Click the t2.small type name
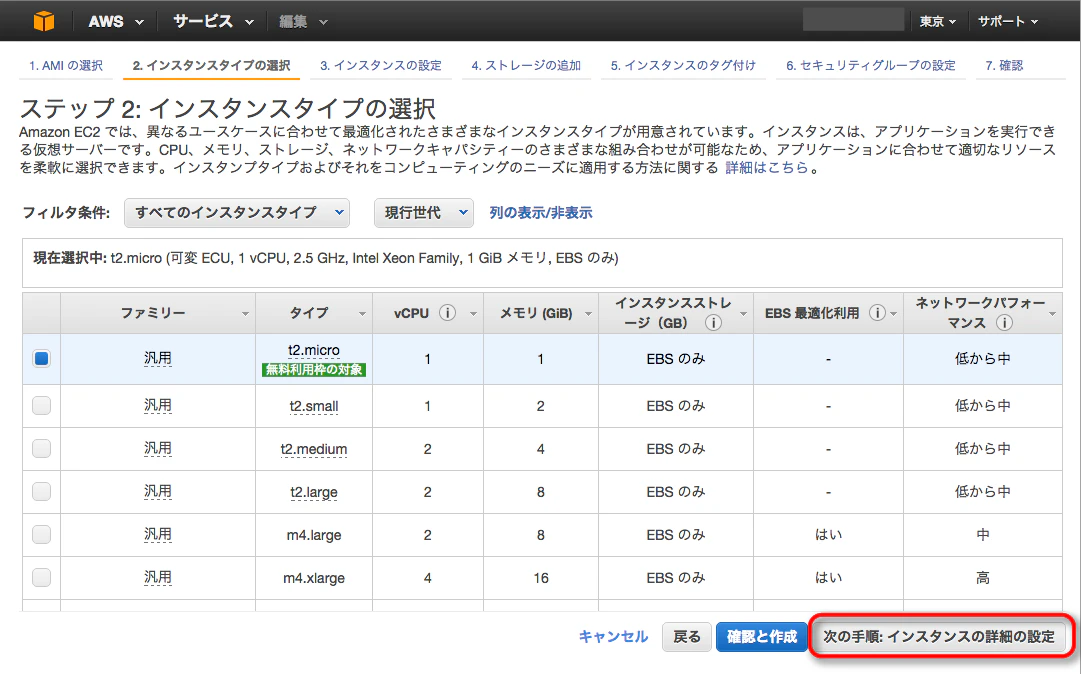 pyautogui.click(x=314, y=407)
